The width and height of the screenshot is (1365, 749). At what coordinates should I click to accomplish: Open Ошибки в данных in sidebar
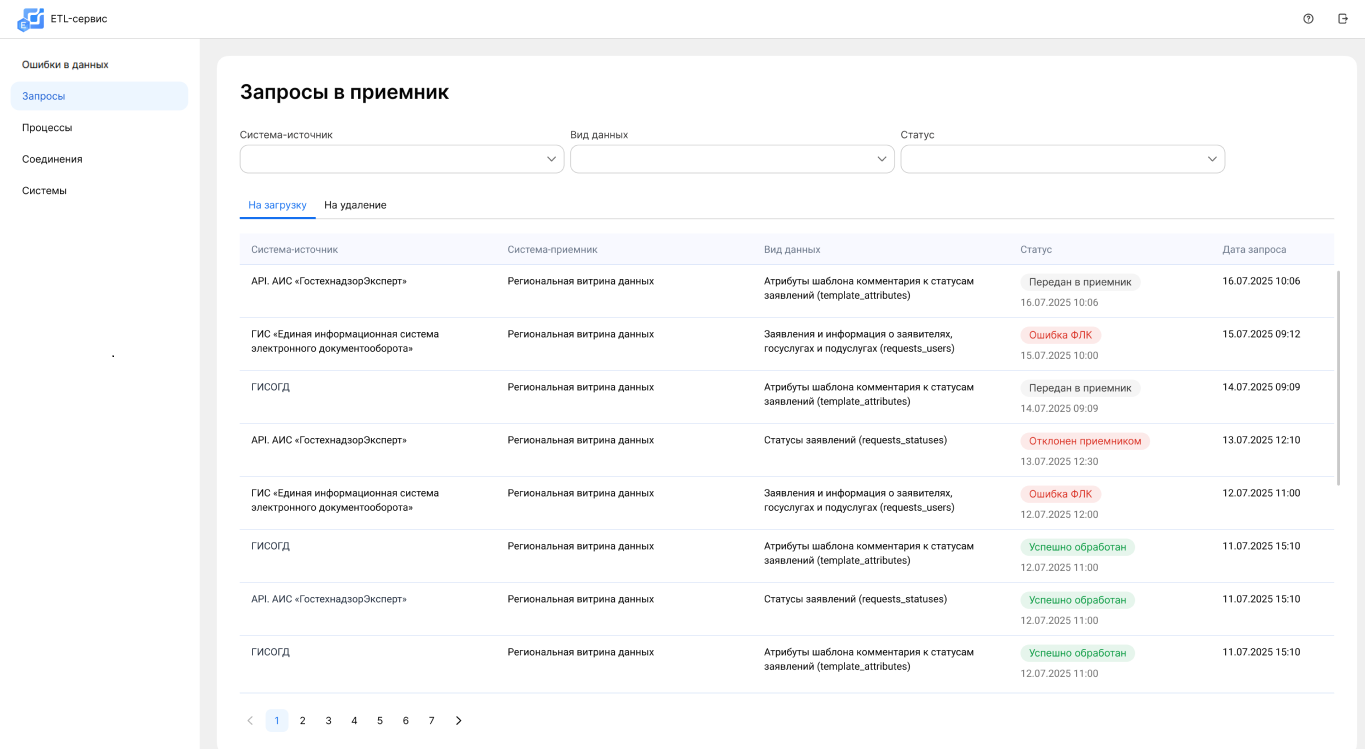click(65, 65)
